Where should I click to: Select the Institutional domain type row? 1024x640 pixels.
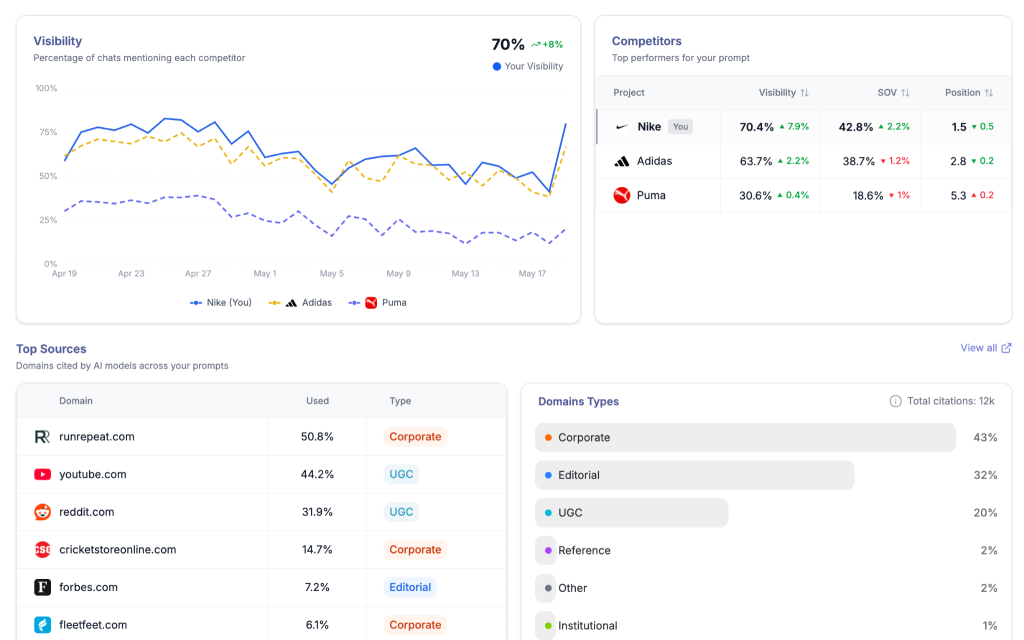pyautogui.click(x=767, y=626)
